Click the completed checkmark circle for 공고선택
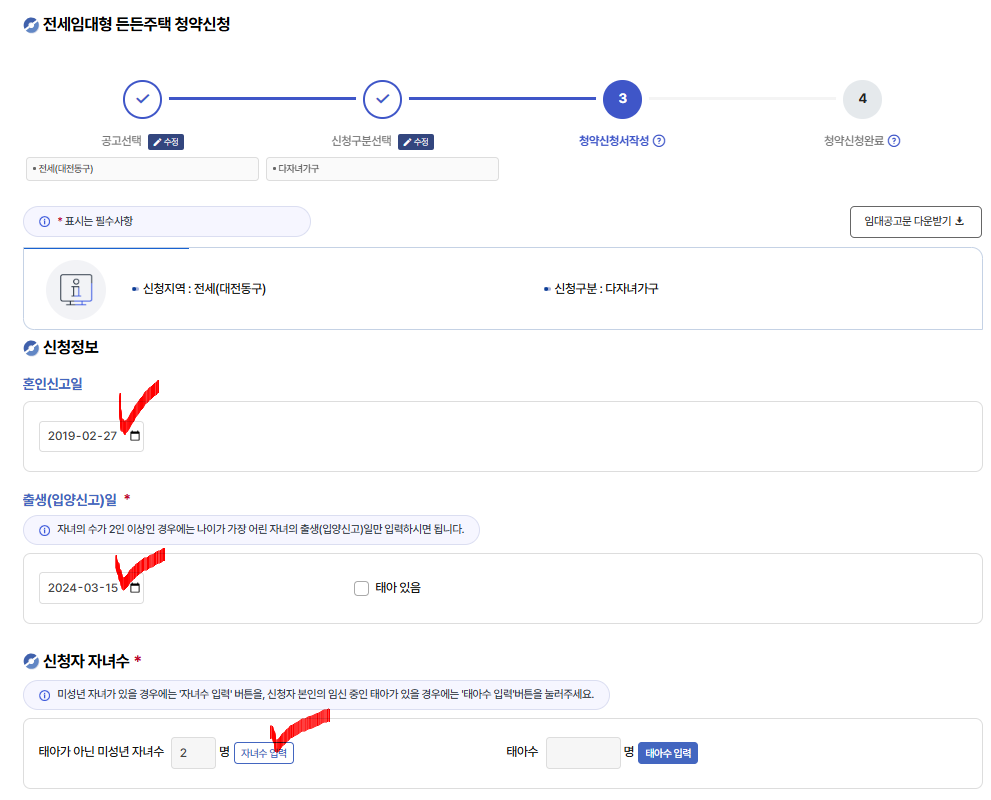Viewport: 991px width, 800px height. (141, 99)
